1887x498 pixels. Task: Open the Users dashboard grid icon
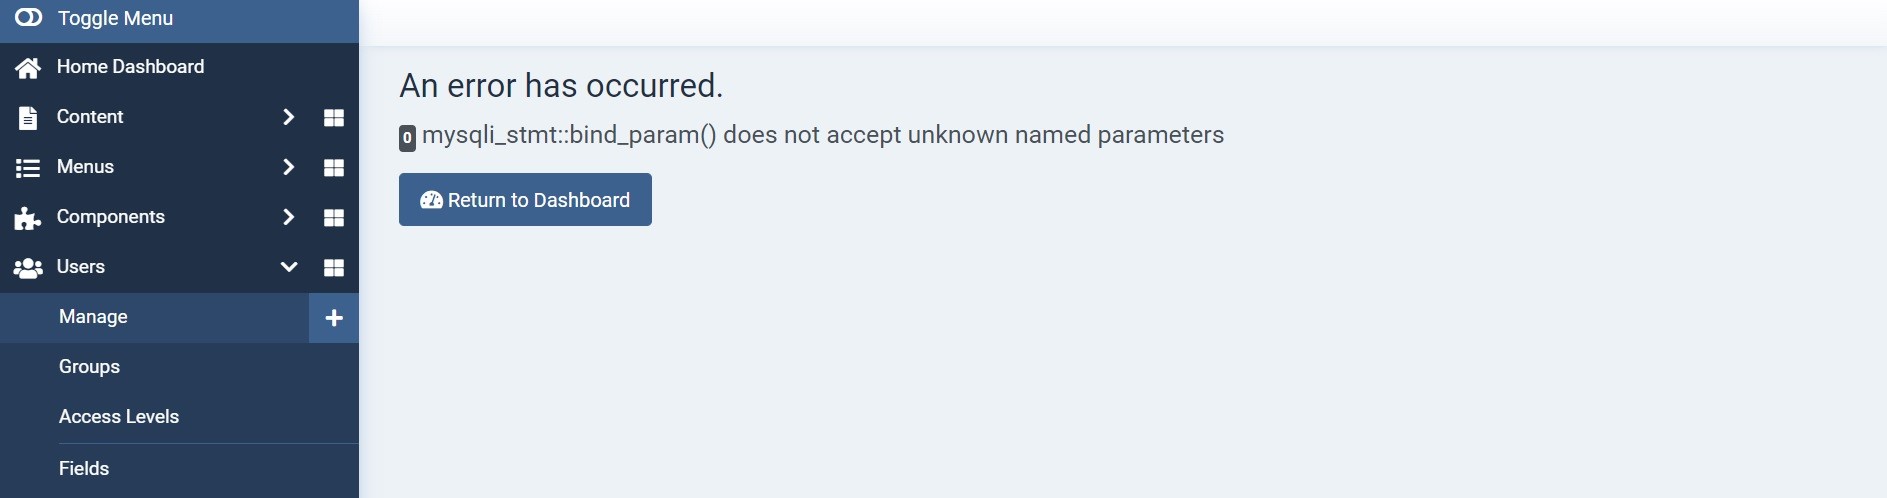pos(334,268)
